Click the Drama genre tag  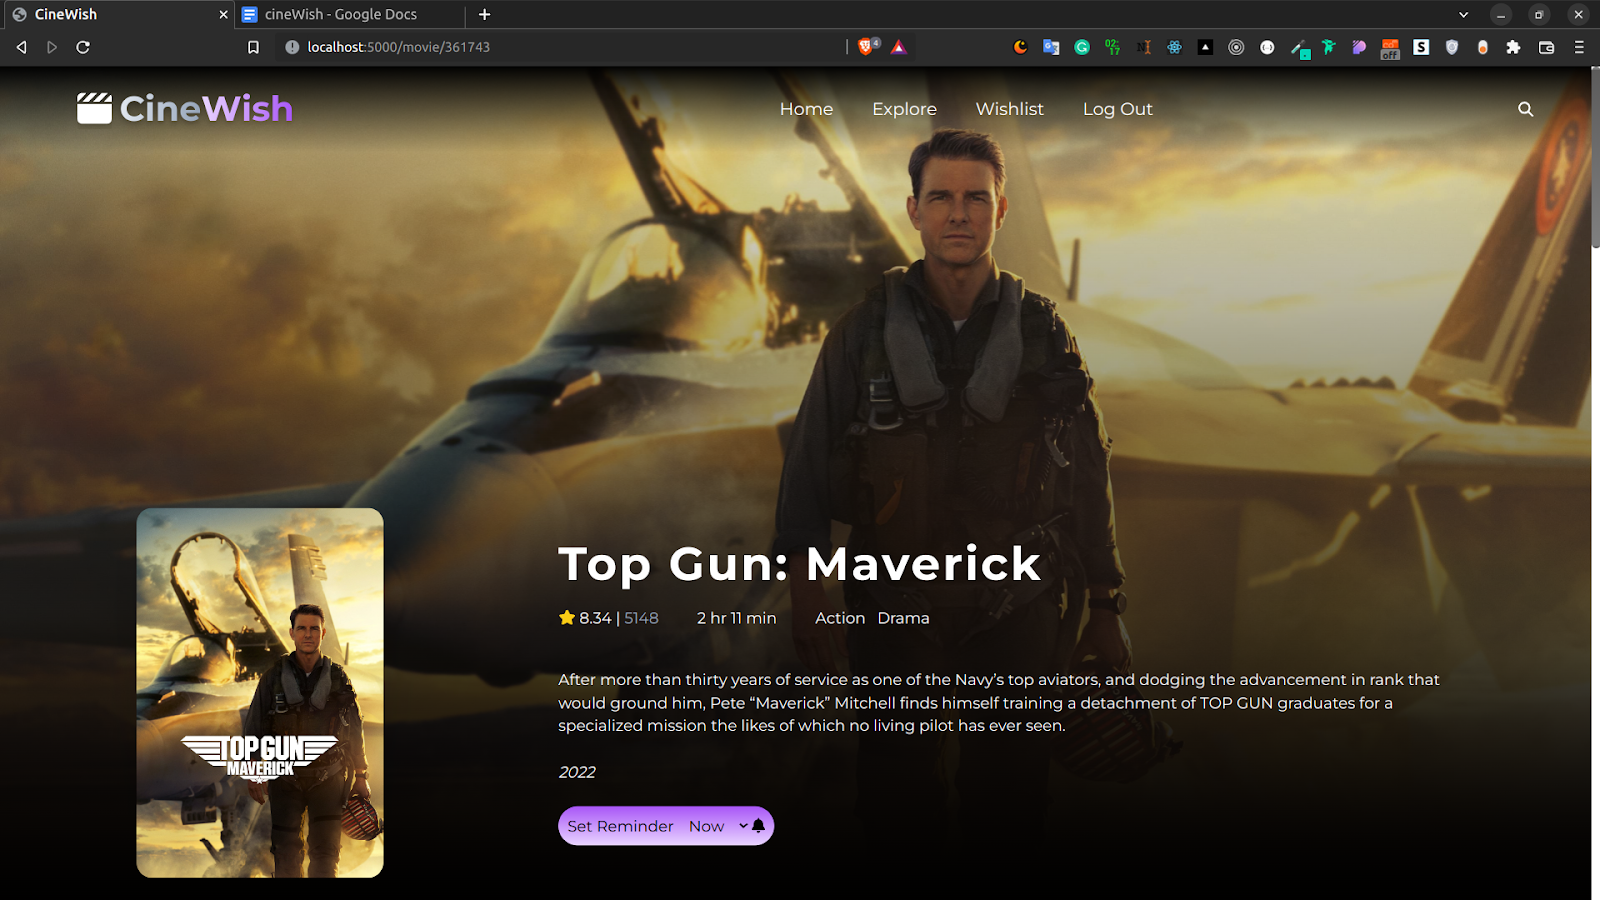pos(903,618)
